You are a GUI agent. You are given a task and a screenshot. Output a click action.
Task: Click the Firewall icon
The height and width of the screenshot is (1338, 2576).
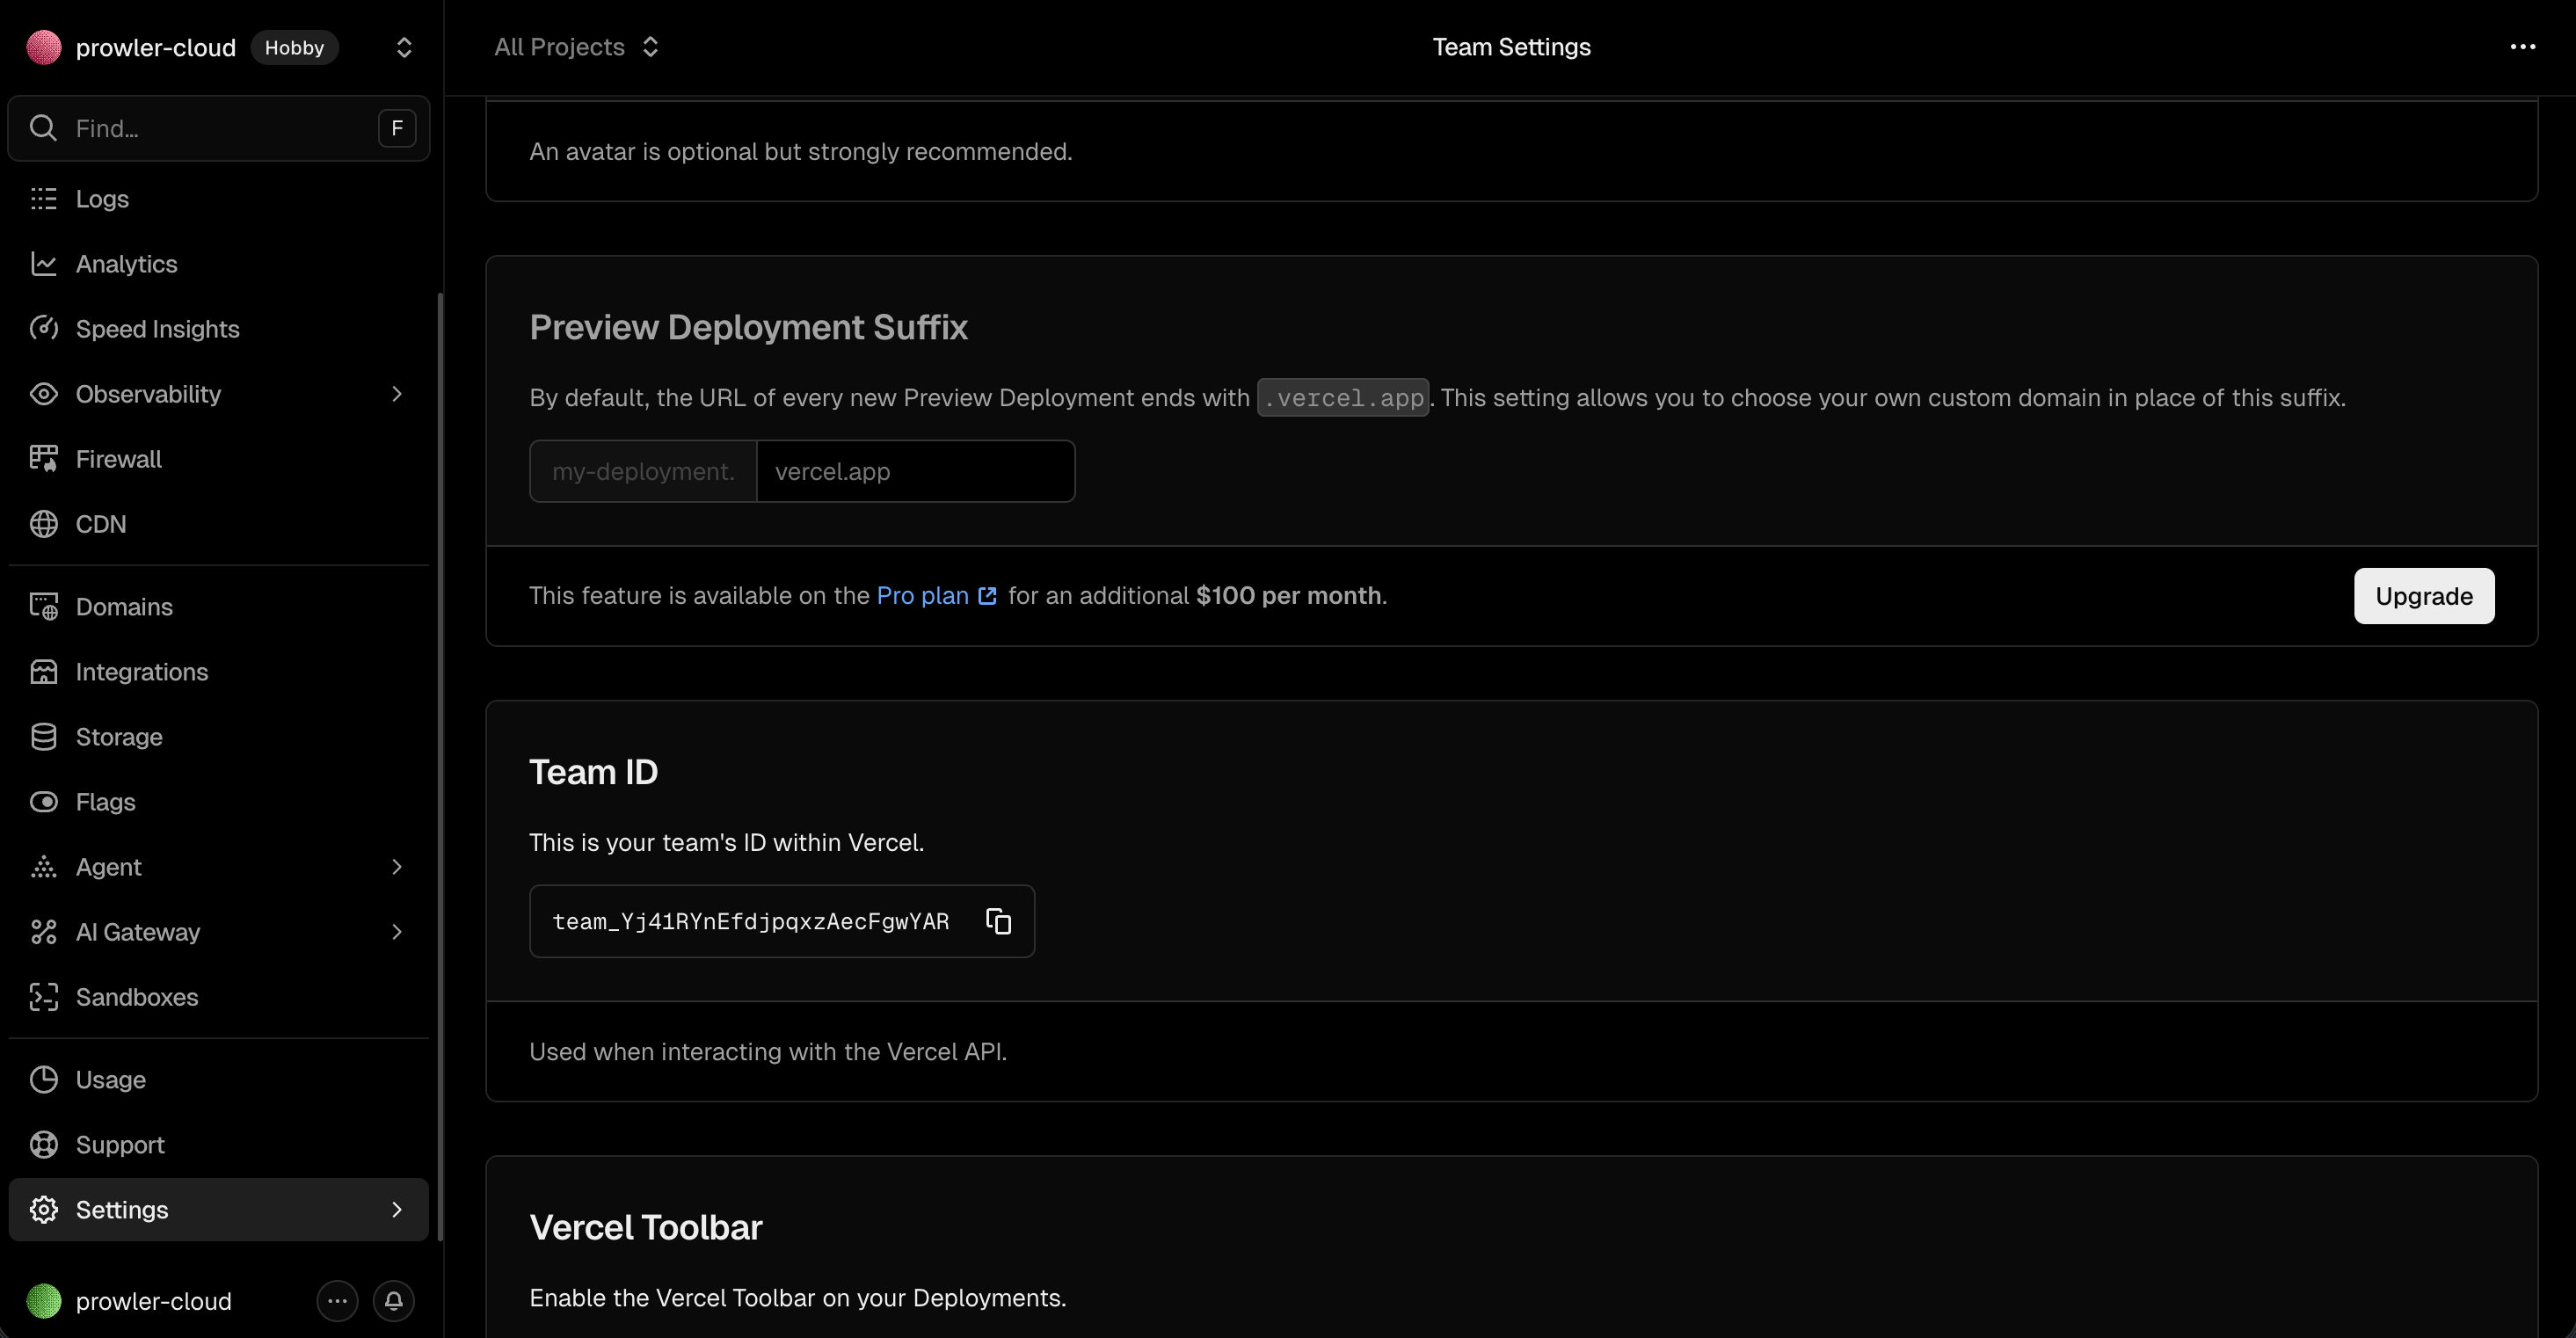pyautogui.click(x=44, y=459)
